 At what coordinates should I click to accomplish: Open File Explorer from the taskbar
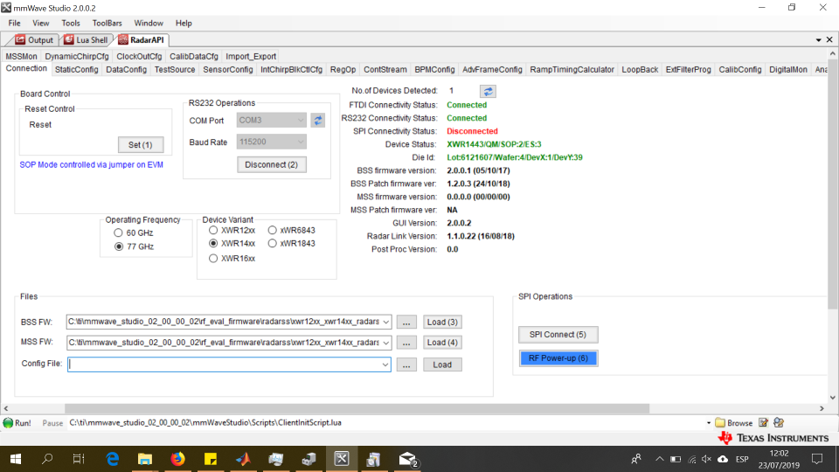tap(145, 459)
